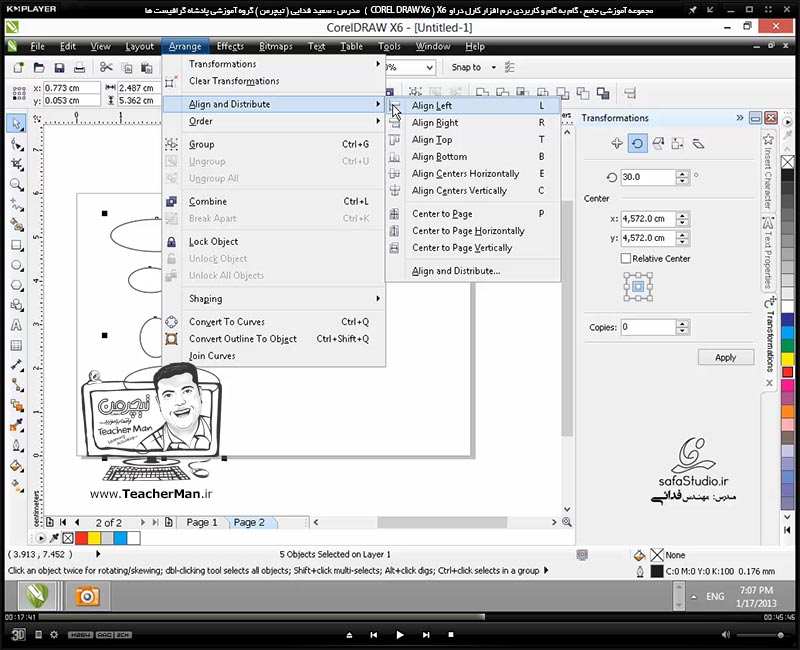Select the Fill bucket tool

tap(16, 466)
